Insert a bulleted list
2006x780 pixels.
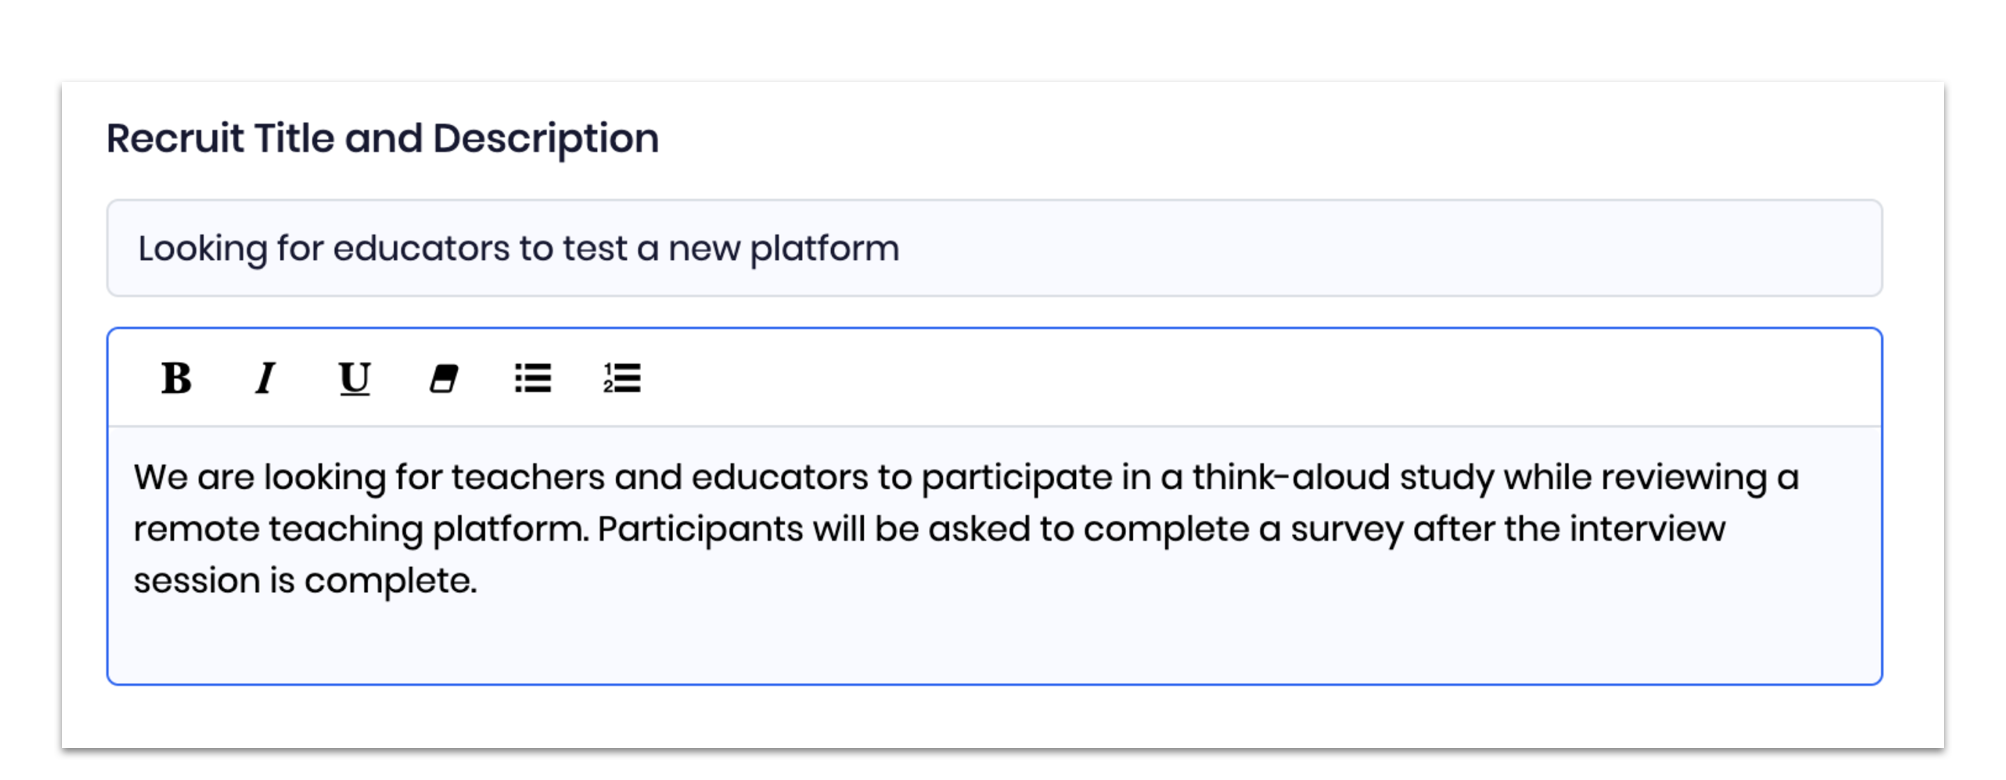532,378
